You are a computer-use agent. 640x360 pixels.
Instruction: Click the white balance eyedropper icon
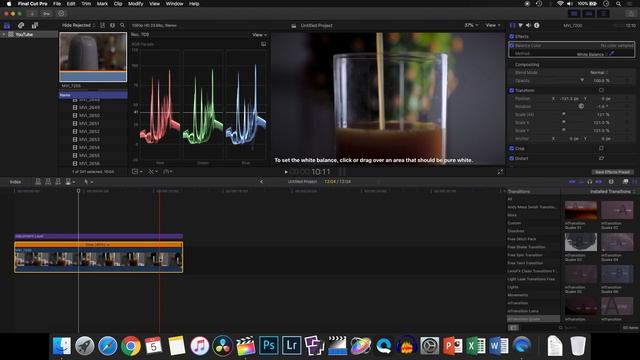coord(612,53)
